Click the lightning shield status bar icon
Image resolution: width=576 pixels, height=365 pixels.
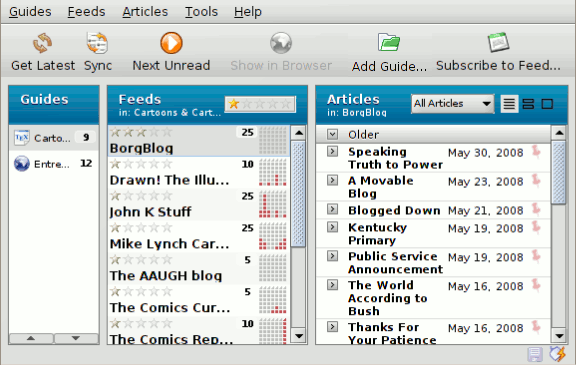pyautogui.click(x=557, y=354)
